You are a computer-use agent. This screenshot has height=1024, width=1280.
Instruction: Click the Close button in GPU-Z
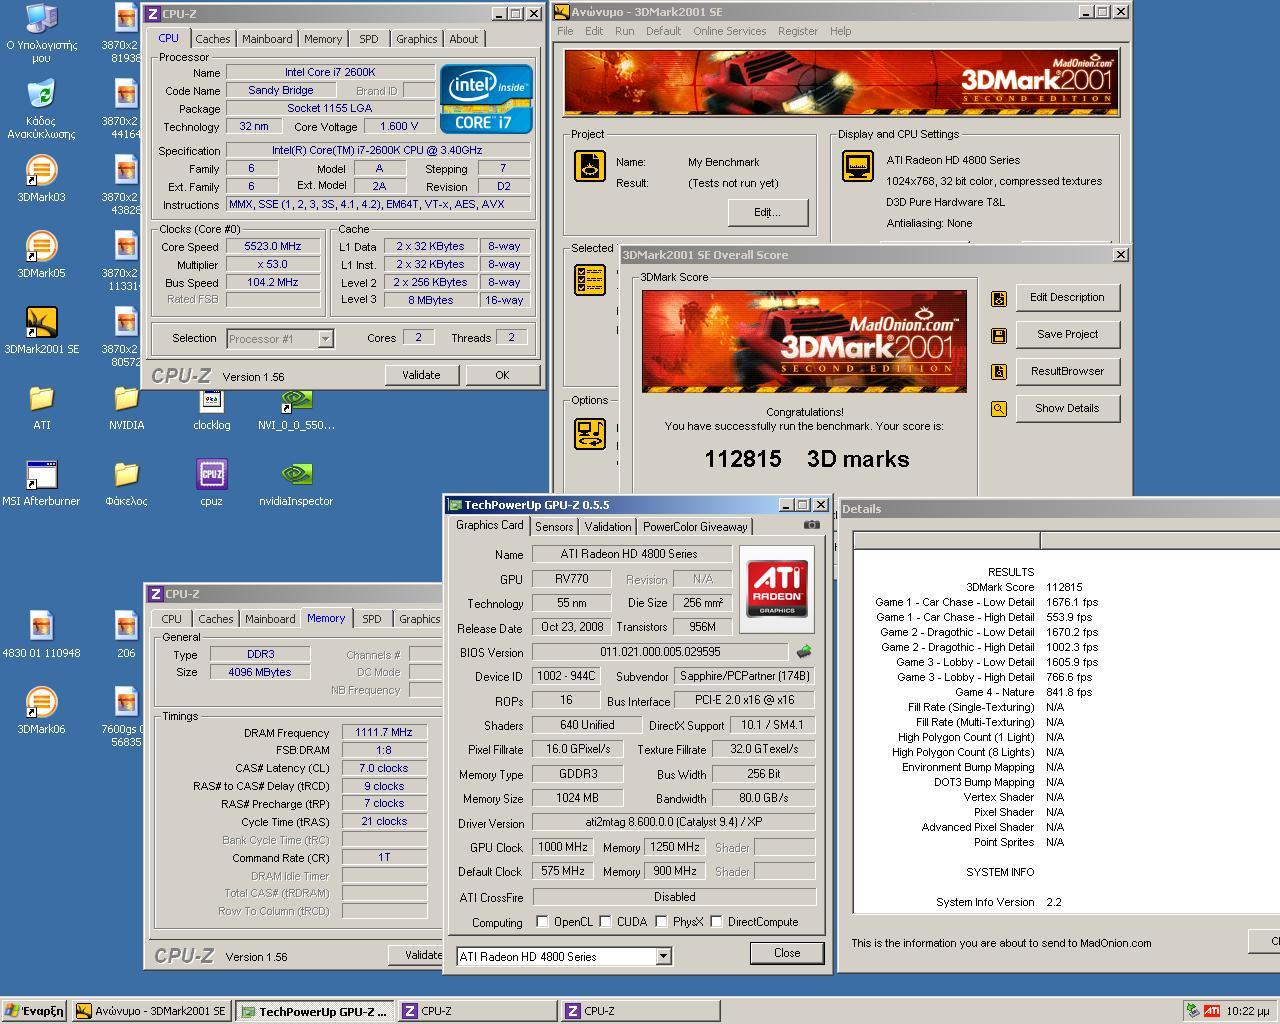point(787,953)
